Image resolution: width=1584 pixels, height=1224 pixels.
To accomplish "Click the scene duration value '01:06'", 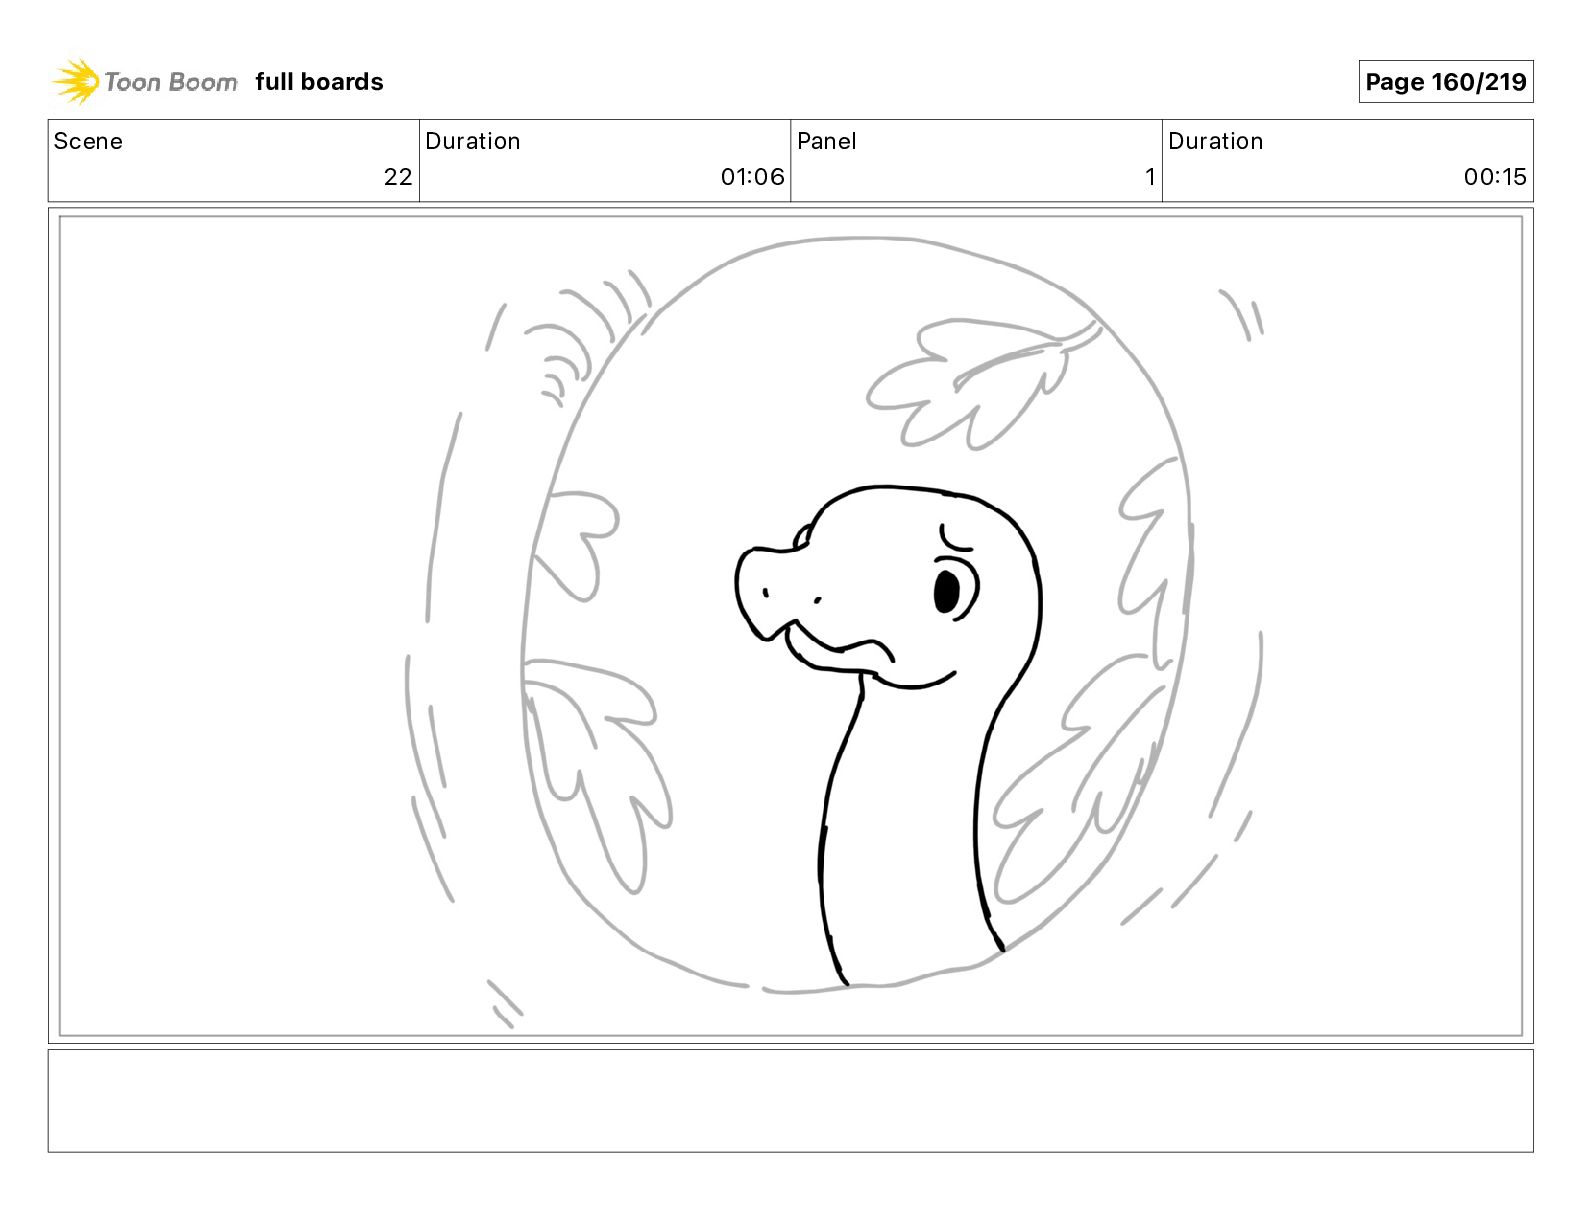I will point(752,177).
